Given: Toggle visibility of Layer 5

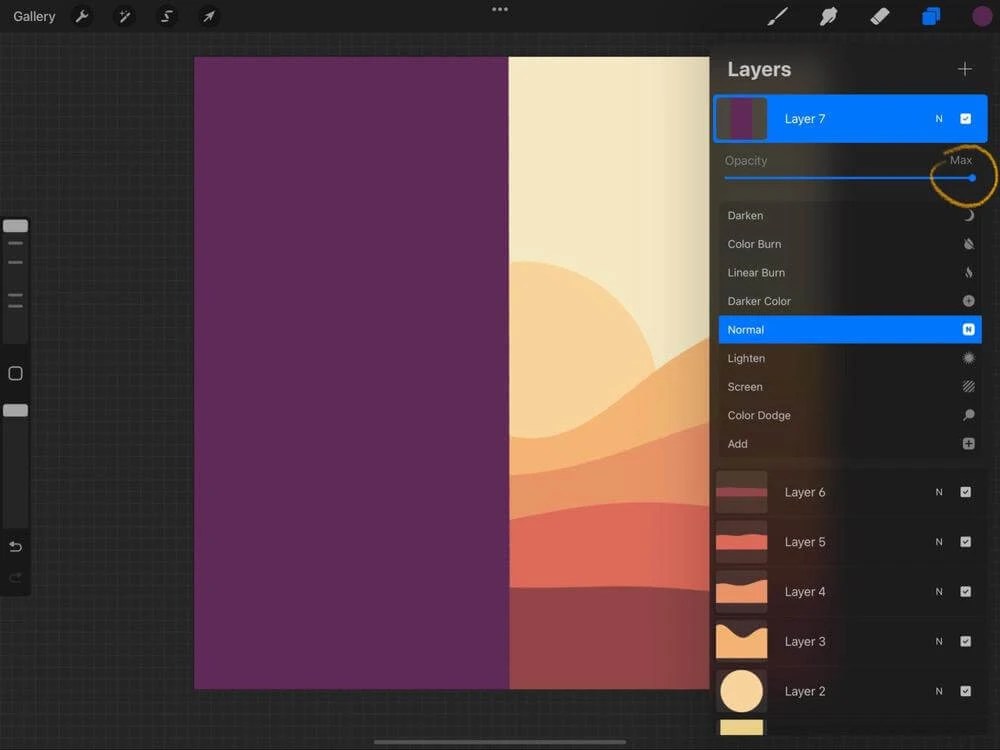Looking at the screenshot, I should pyautogui.click(x=966, y=542).
